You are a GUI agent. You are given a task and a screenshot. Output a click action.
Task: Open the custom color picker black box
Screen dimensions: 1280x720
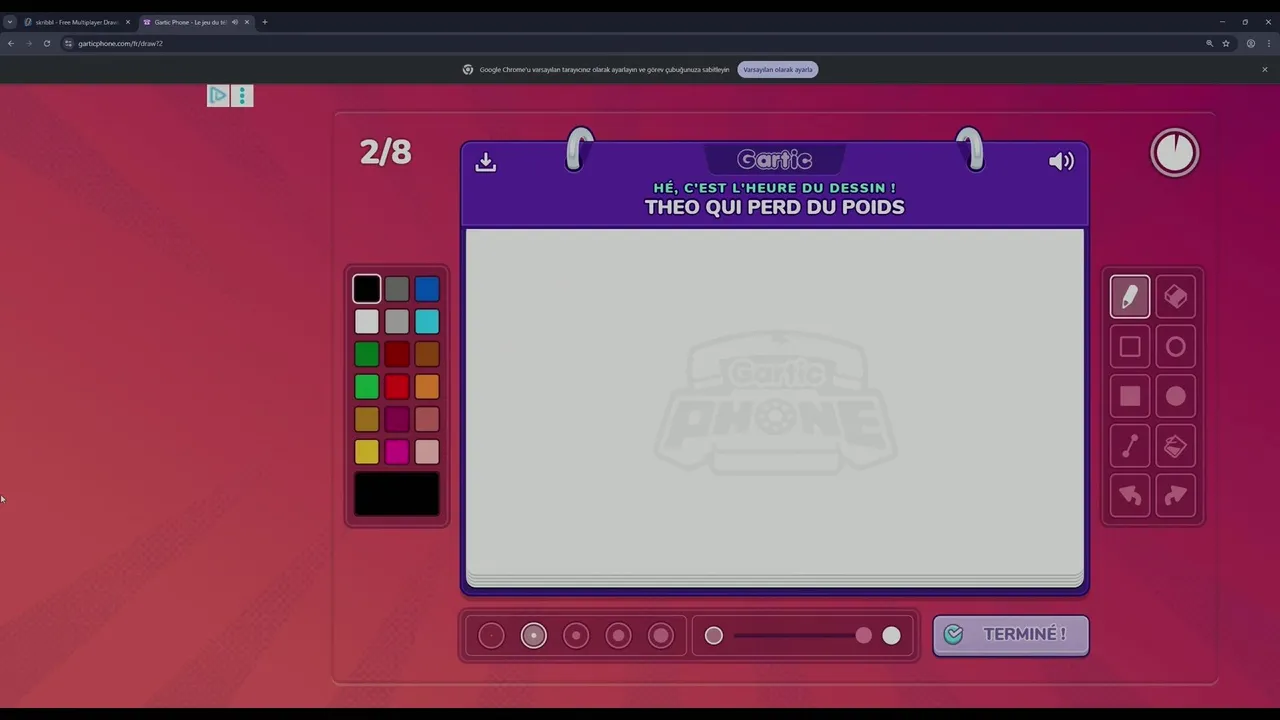(x=397, y=494)
